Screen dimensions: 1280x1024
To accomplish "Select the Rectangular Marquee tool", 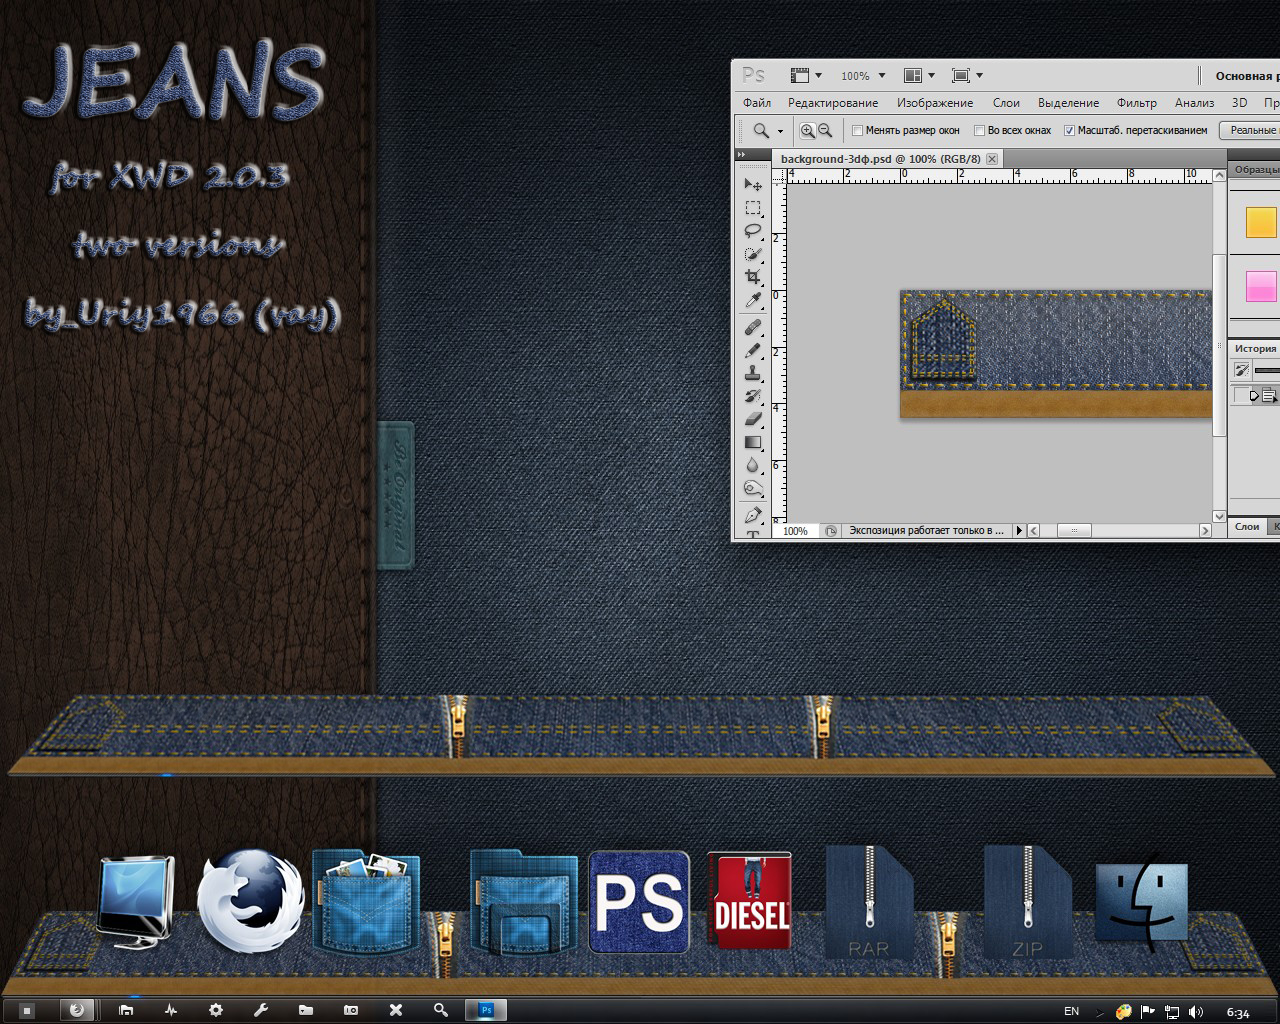I will pyautogui.click(x=753, y=208).
